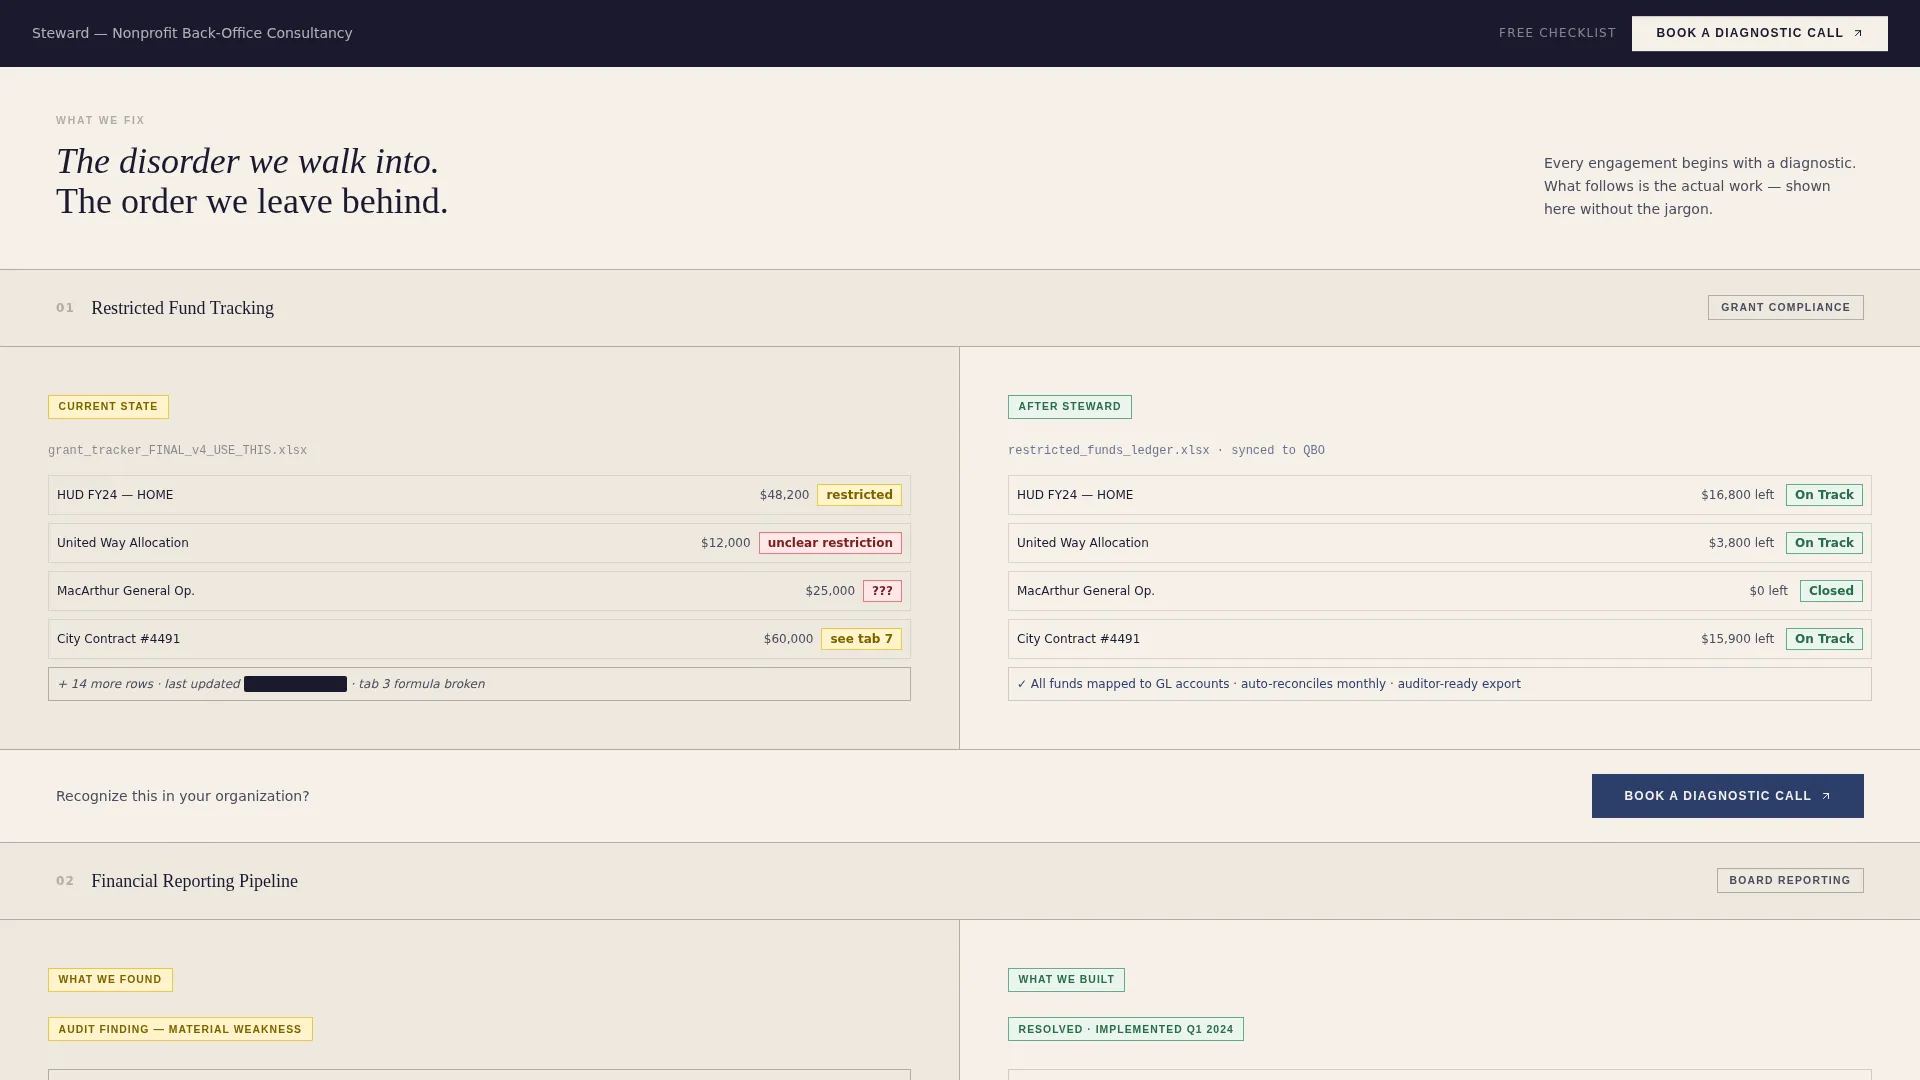Open the Financial Reporting Pipeline section heading
This screenshot has width=1920, height=1080.
pyautogui.click(x=194, y=881)
